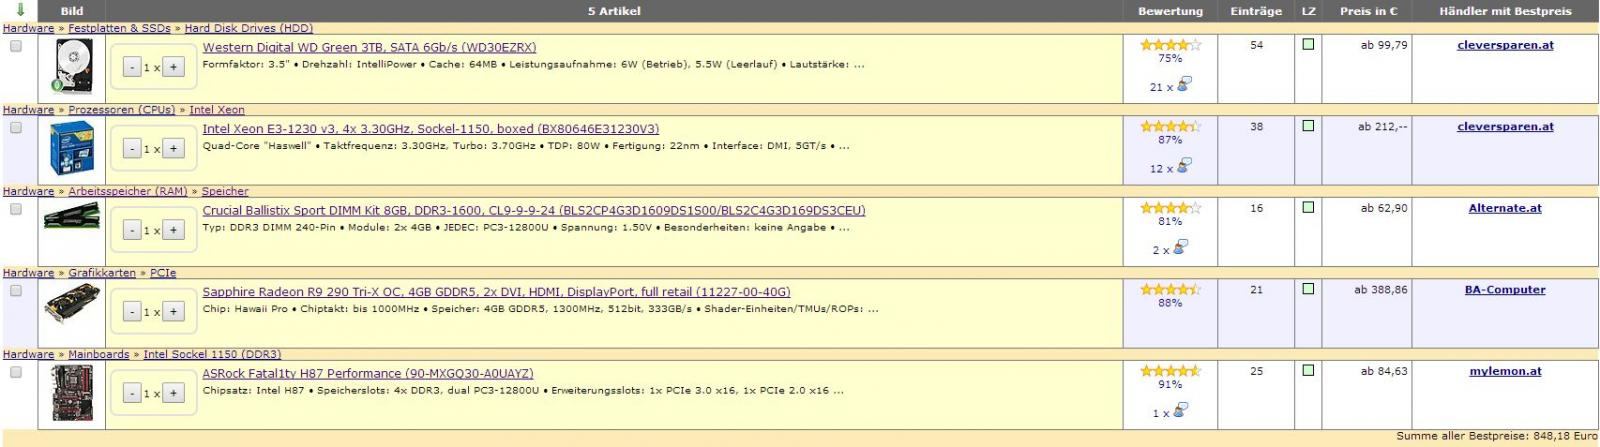Open Intel Xeon E3-1230 v3 product link
Image resolution: width=1600 pixels, height=447 pixels.
(430, 129)
